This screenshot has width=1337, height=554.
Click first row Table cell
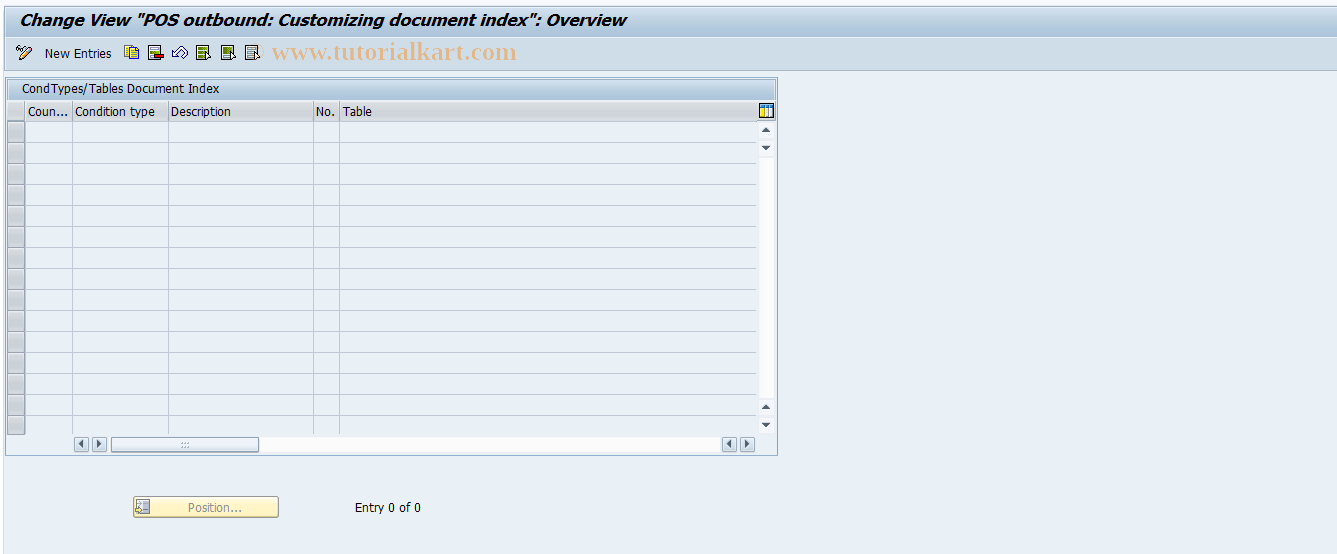(x=548, y=132)
